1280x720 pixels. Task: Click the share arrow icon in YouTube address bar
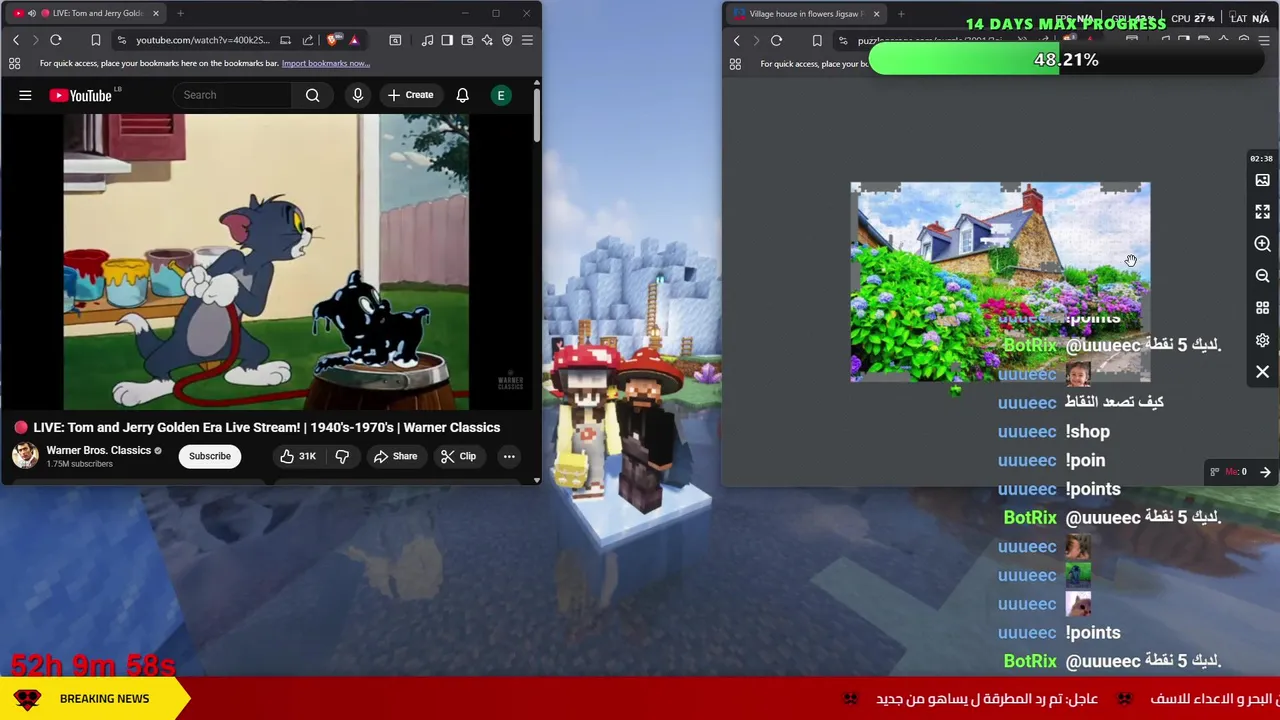click(308, 40)
